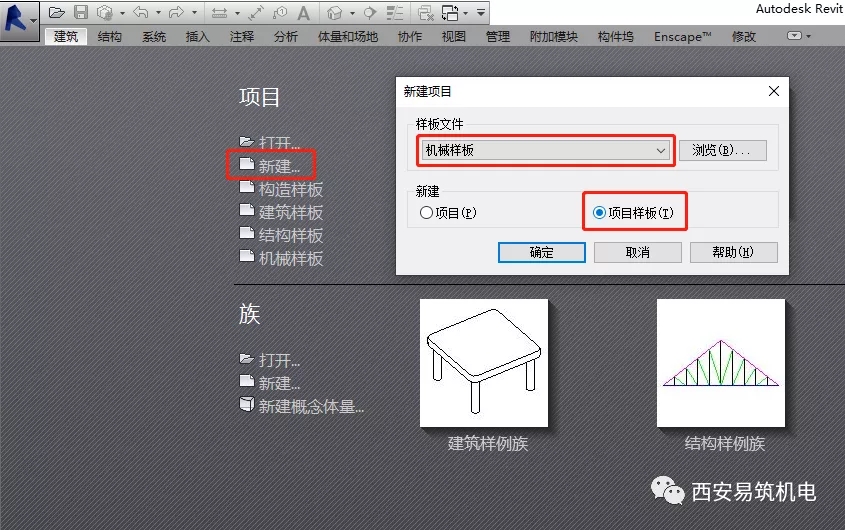
Task: Click the 帮助(H) button
Action: click(x=733, y=252)
